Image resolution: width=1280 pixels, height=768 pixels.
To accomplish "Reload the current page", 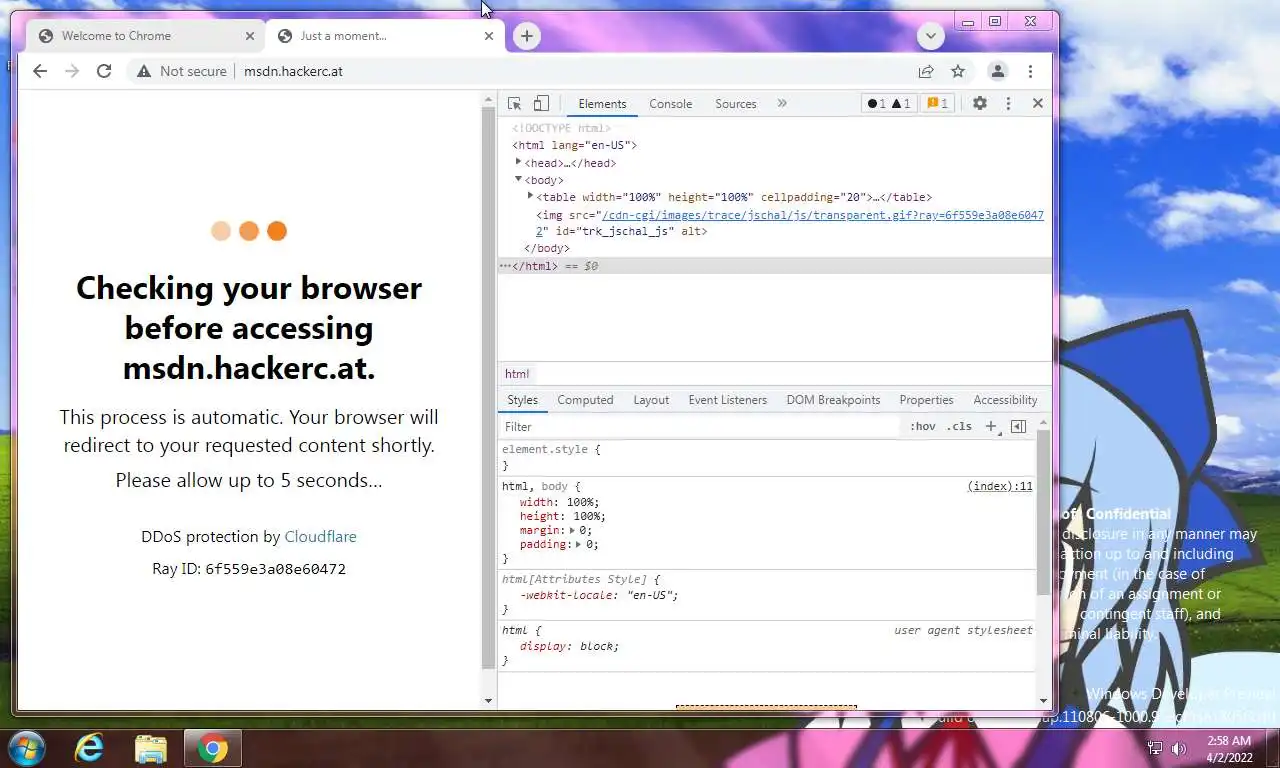I will pyautogui.click(x=104, y=71).
